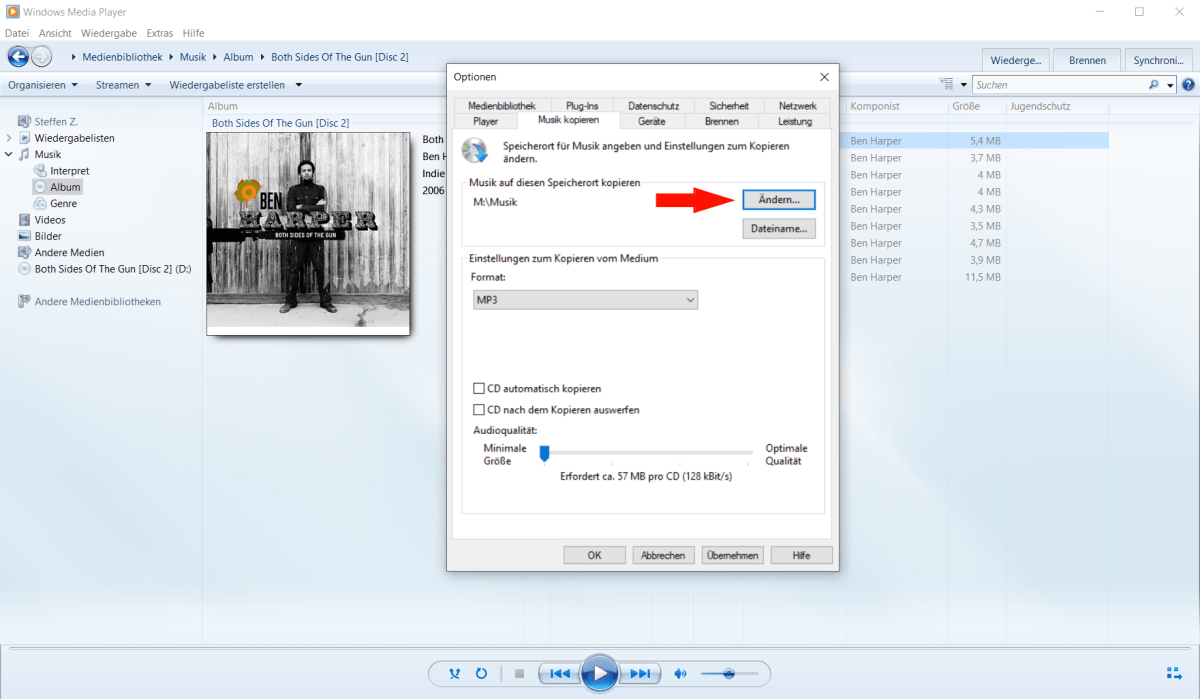Screen dimensions: 1200x699
Task: Switch to the Plug-Ins tab
Action: tap(582, 105)
